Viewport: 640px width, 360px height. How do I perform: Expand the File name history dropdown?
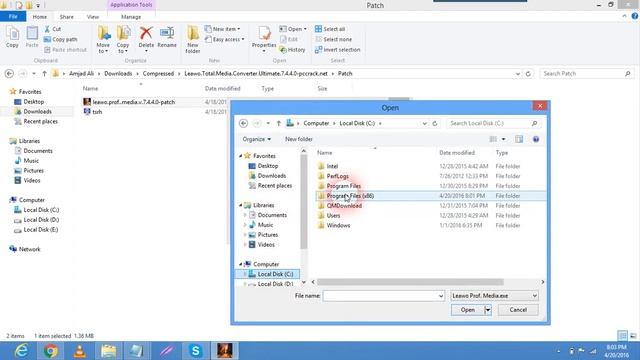click(x=441, y=296)
